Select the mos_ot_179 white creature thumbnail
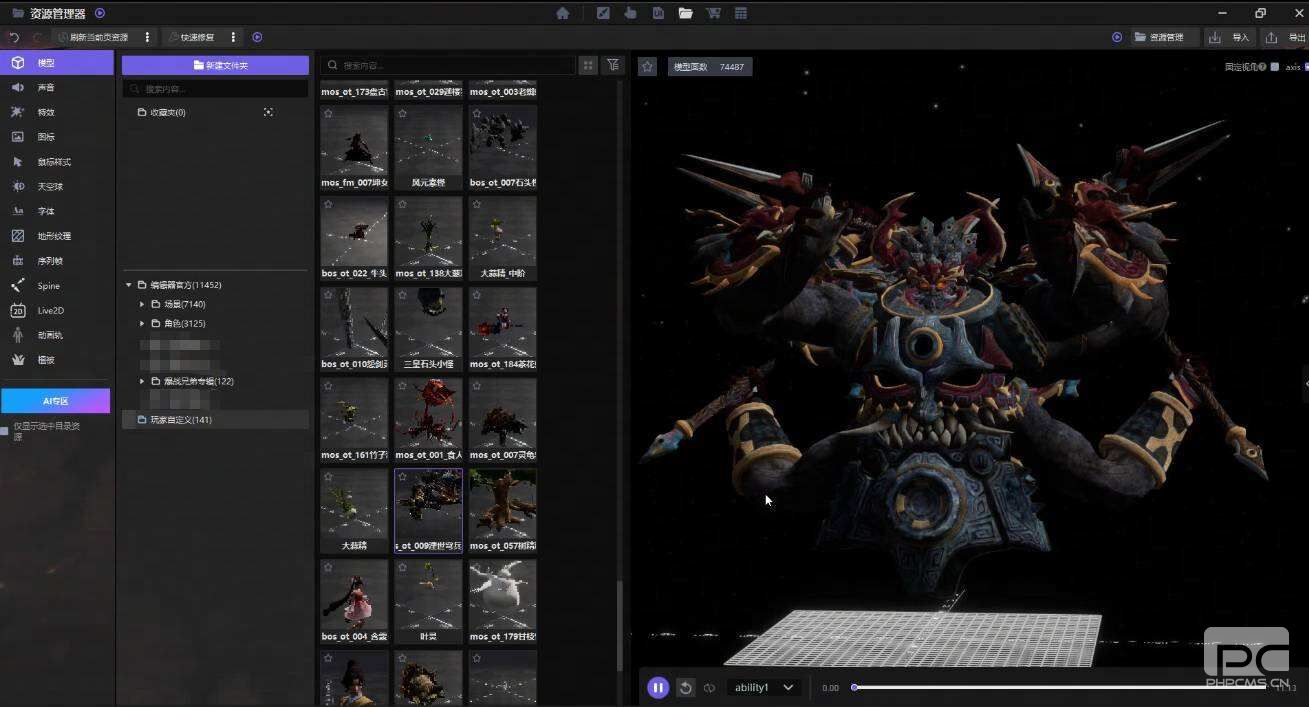 [x=502, y=601]
